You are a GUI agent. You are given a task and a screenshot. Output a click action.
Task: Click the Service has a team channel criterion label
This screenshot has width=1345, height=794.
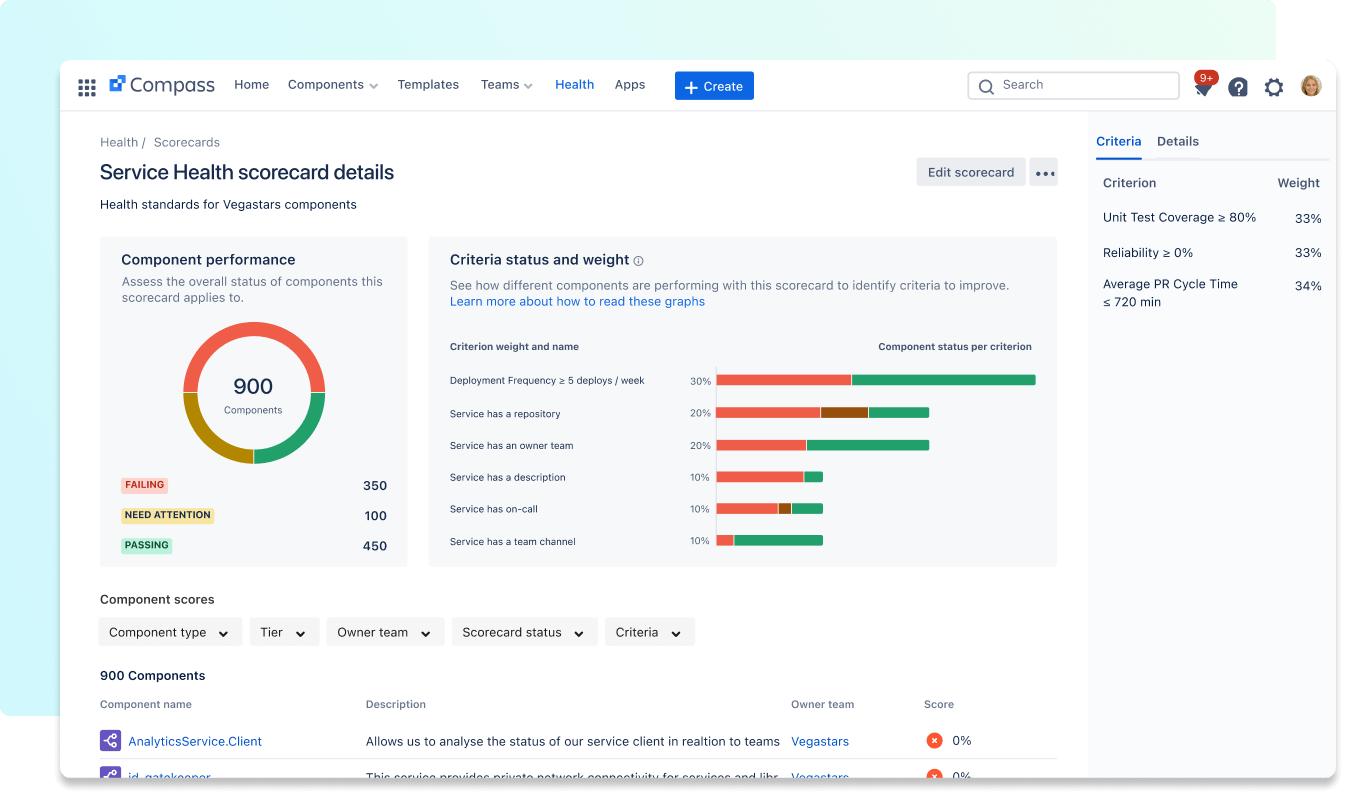[513, 542]
